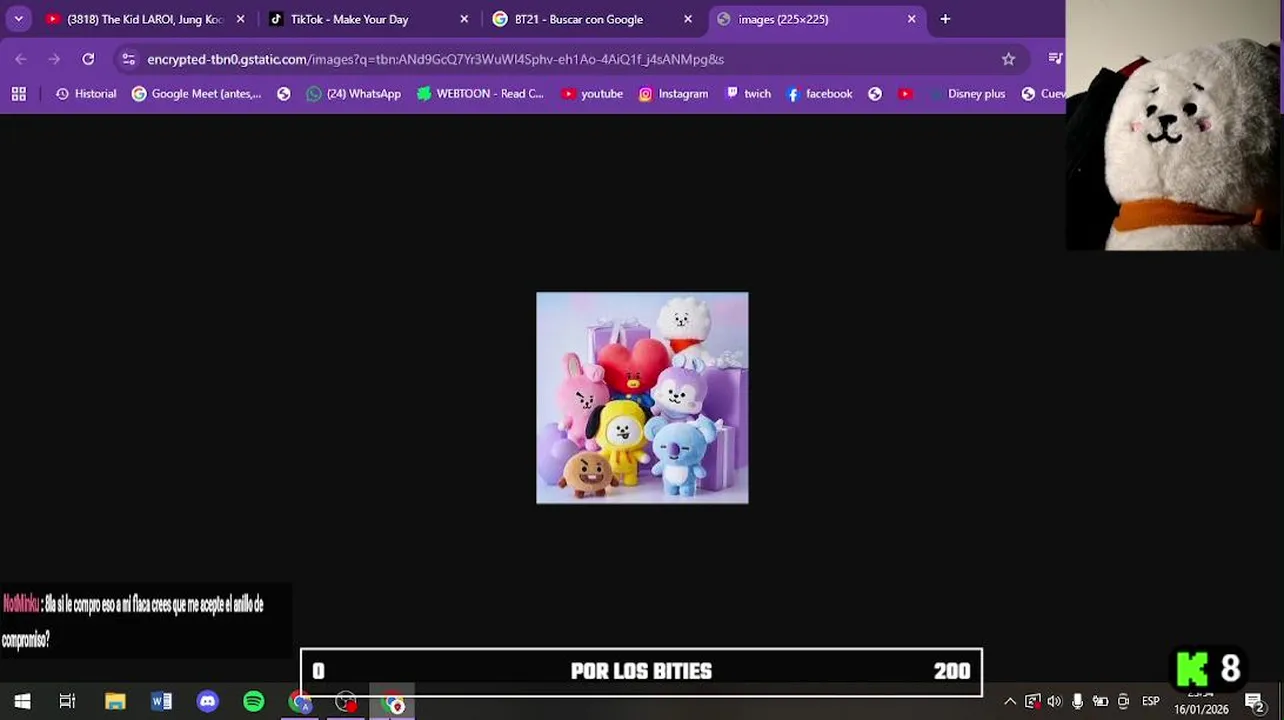
Task: Open Task View on the taskbar
Action: [67, 702]
